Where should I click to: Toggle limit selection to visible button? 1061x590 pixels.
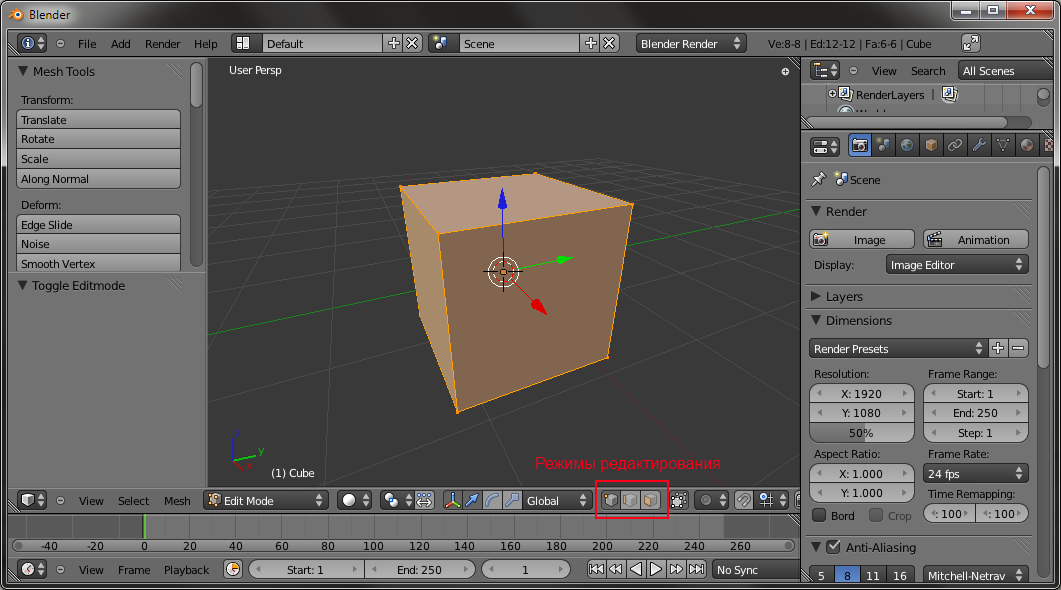click(x=679, y=500)
